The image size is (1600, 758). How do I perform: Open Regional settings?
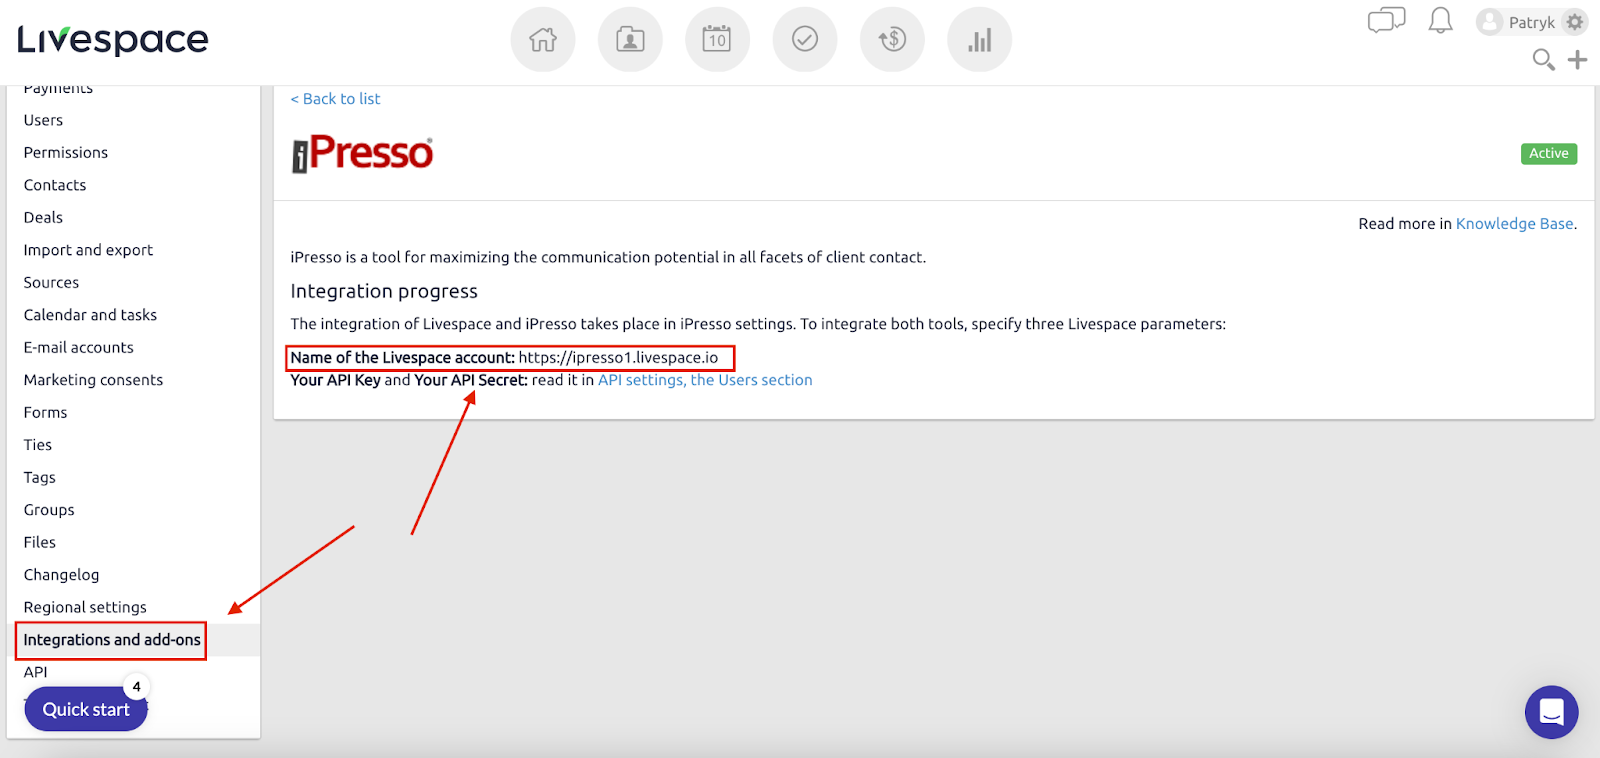click(85, 608)
